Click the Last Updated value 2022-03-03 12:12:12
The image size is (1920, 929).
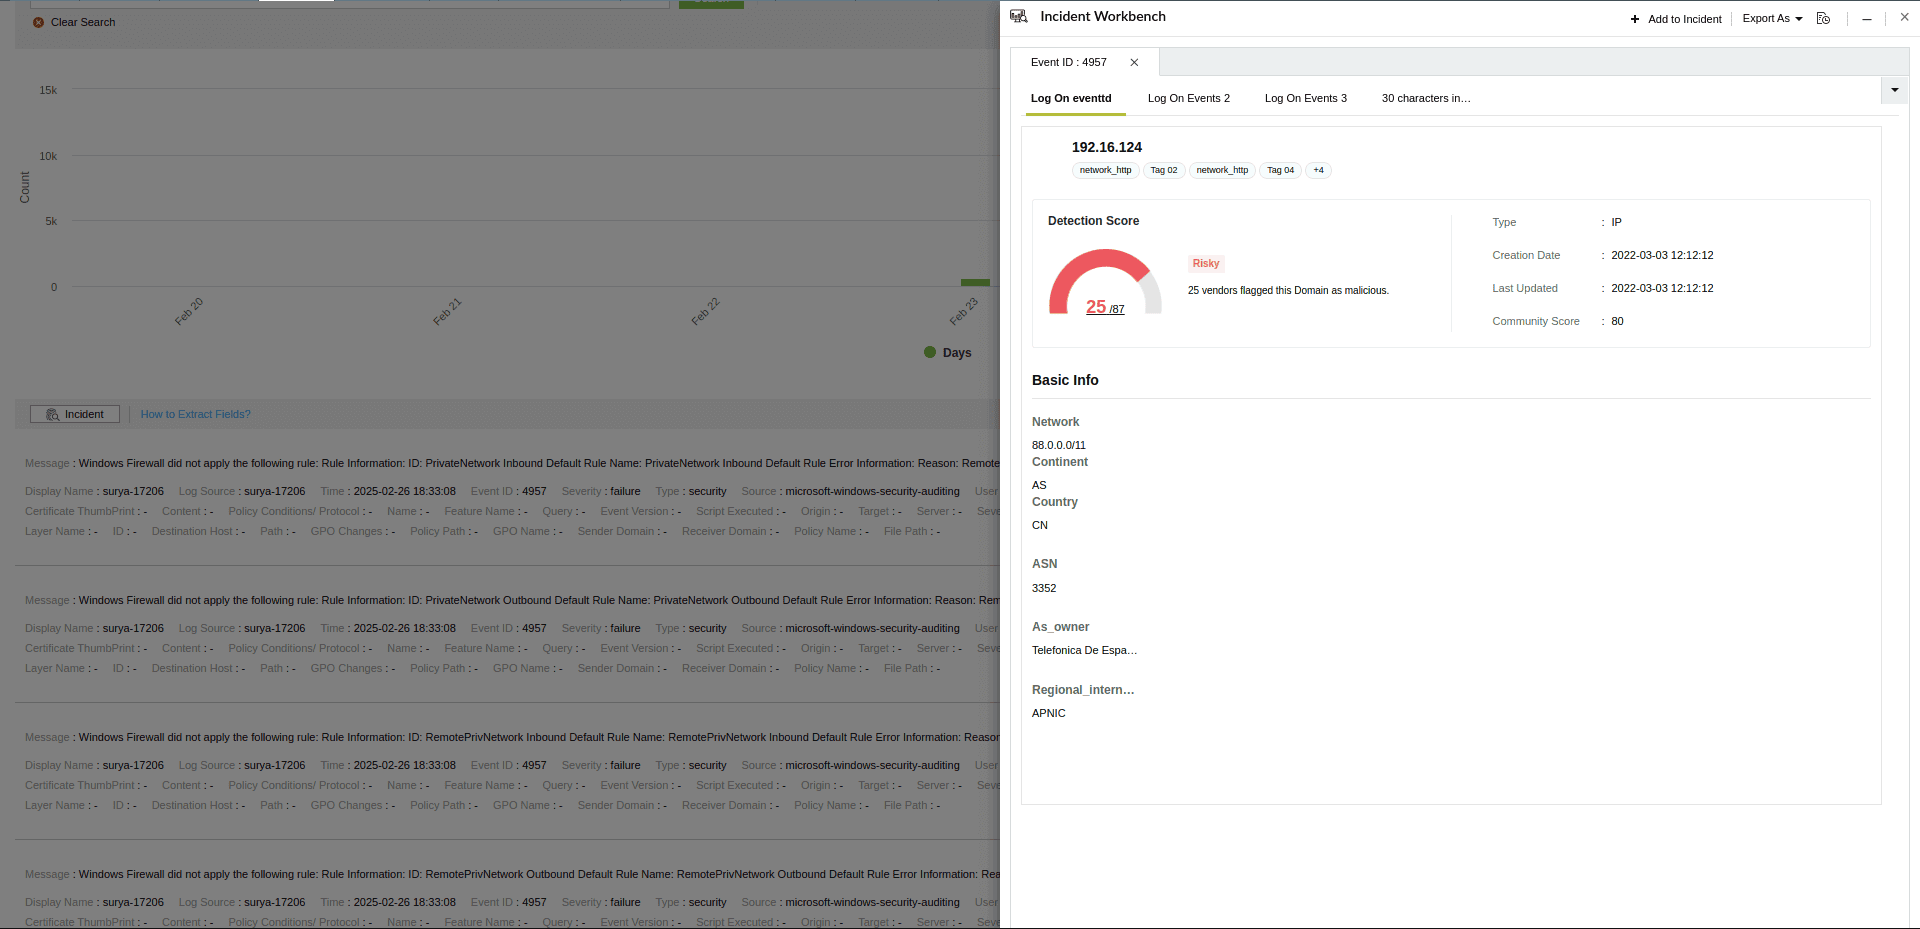point(1662,288)
